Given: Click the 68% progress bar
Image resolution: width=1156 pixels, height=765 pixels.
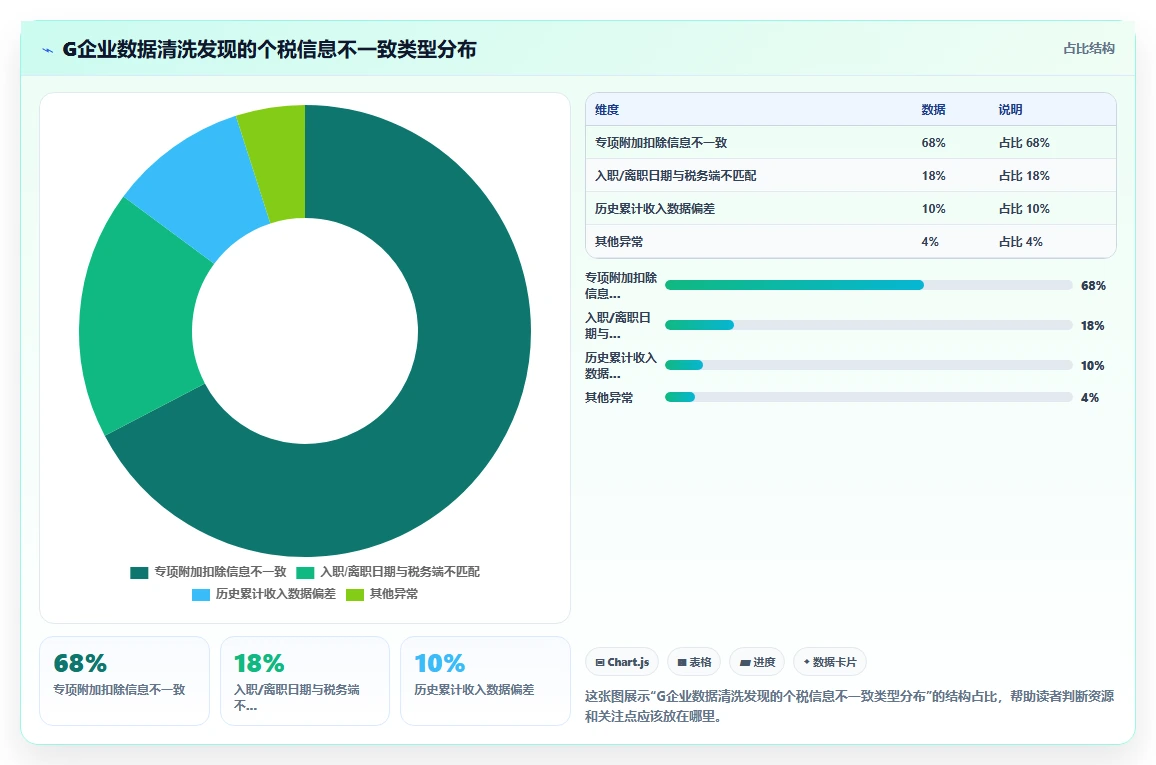Looking at the screenshot, I should 868,285.
